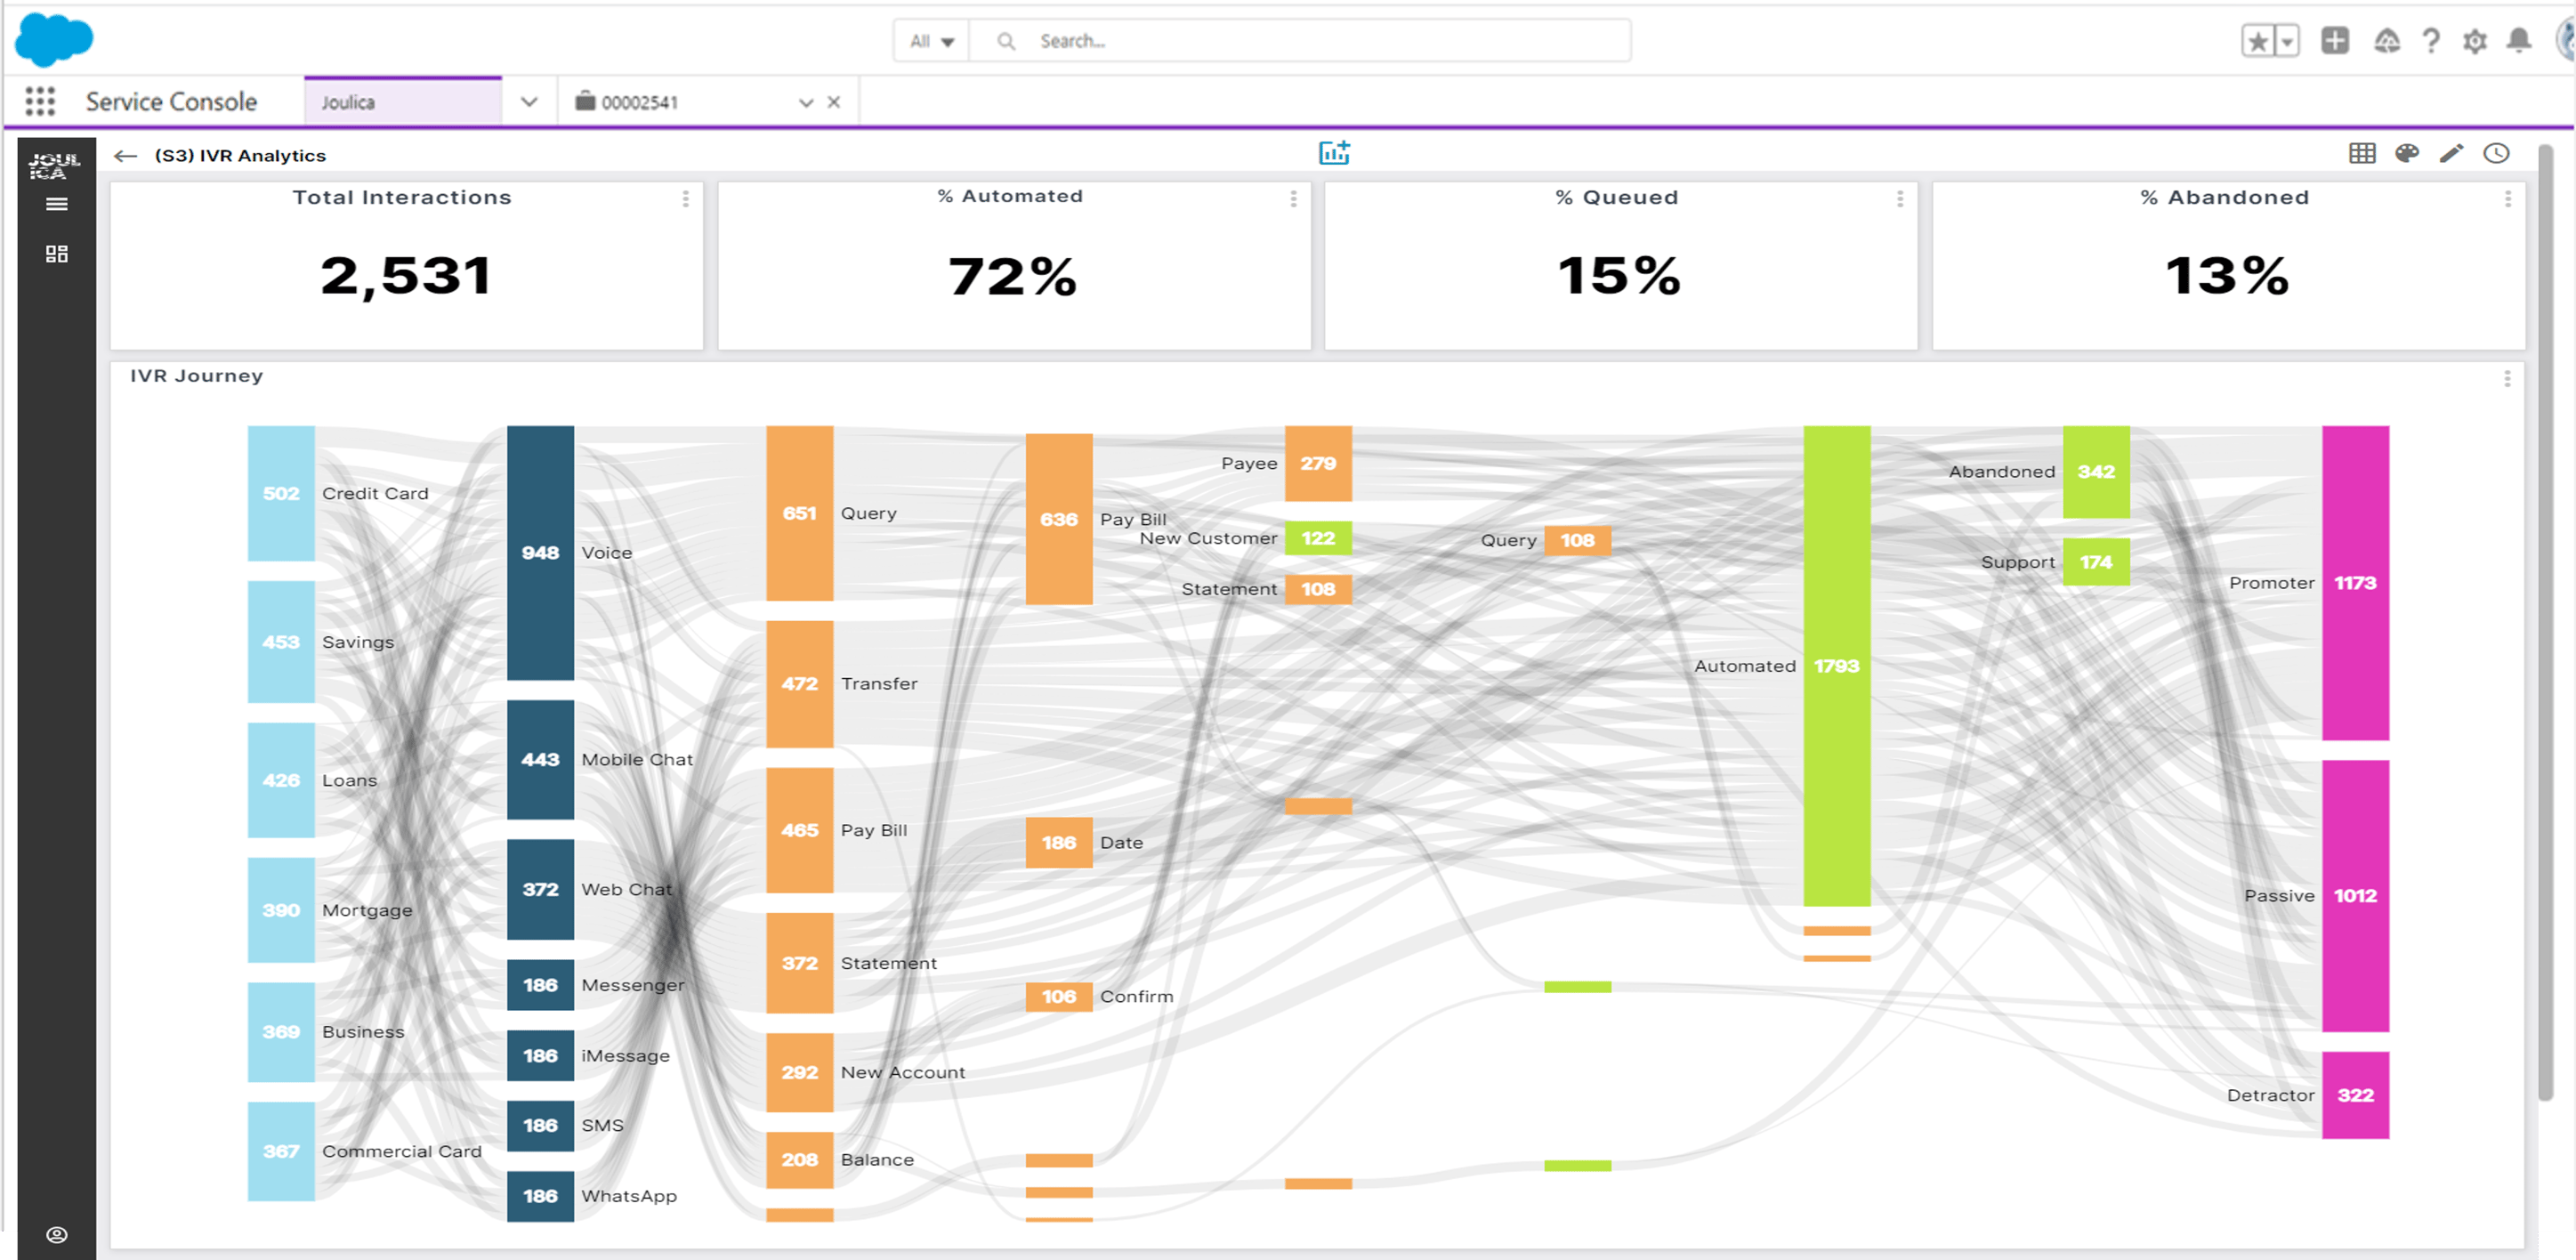This screenshot has height=1260, width=2576.
Task: Click the add chart icon above the dashboard
Action: pos(1336,152)
